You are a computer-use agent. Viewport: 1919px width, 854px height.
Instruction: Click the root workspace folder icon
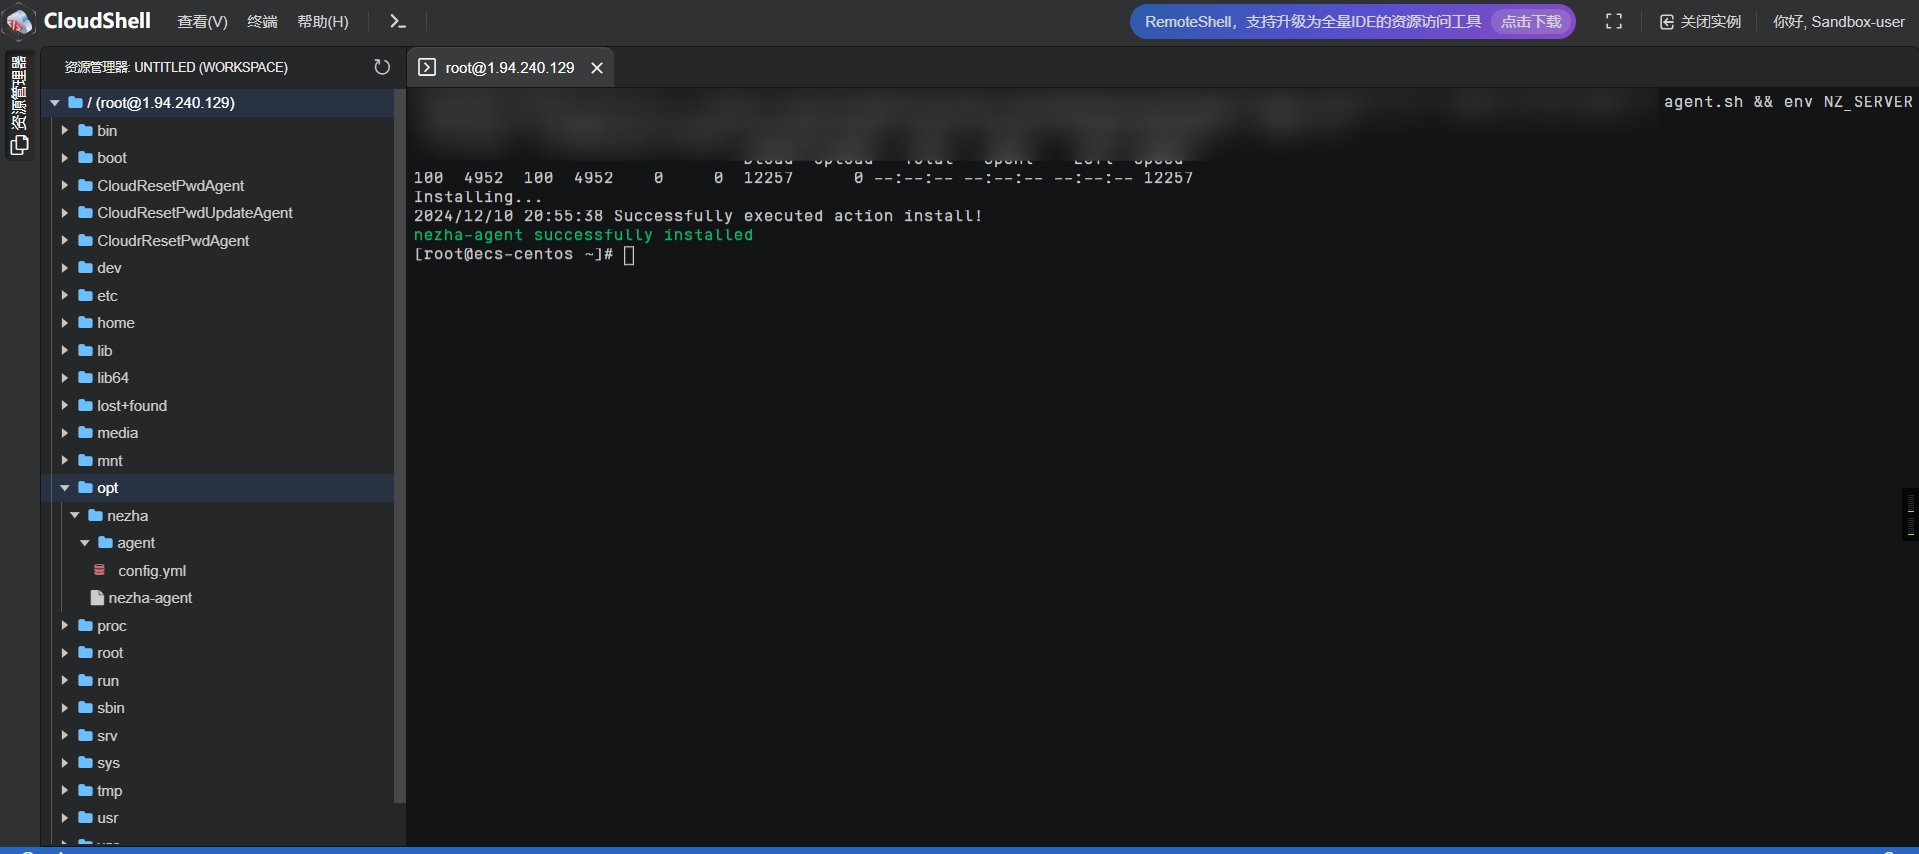[x=75, y=103]
